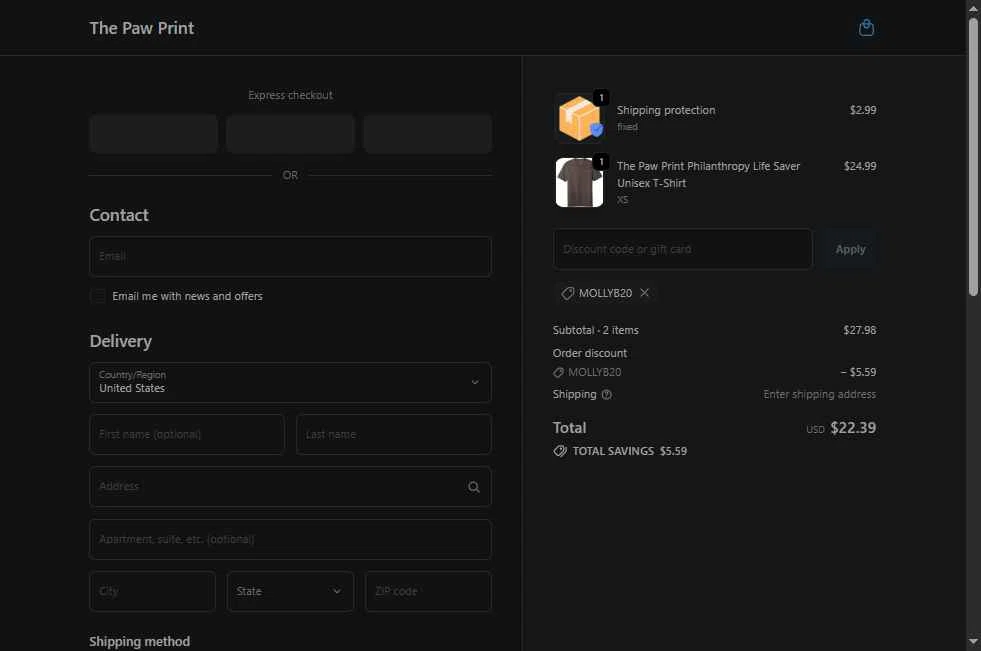Click the Subtotal · 2 items label

point(596,330)
